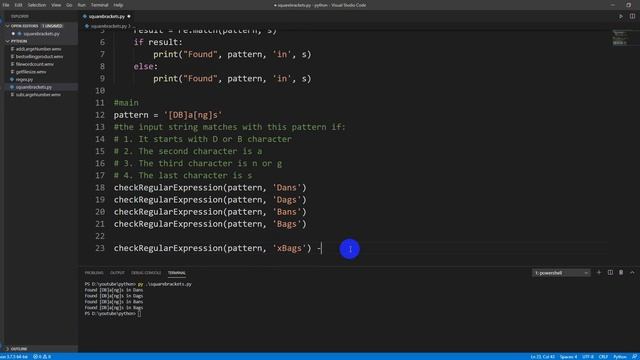Viewport: 640px width, 360px height.
Task: Click line number 18 in the gutter
Action: 100,188
